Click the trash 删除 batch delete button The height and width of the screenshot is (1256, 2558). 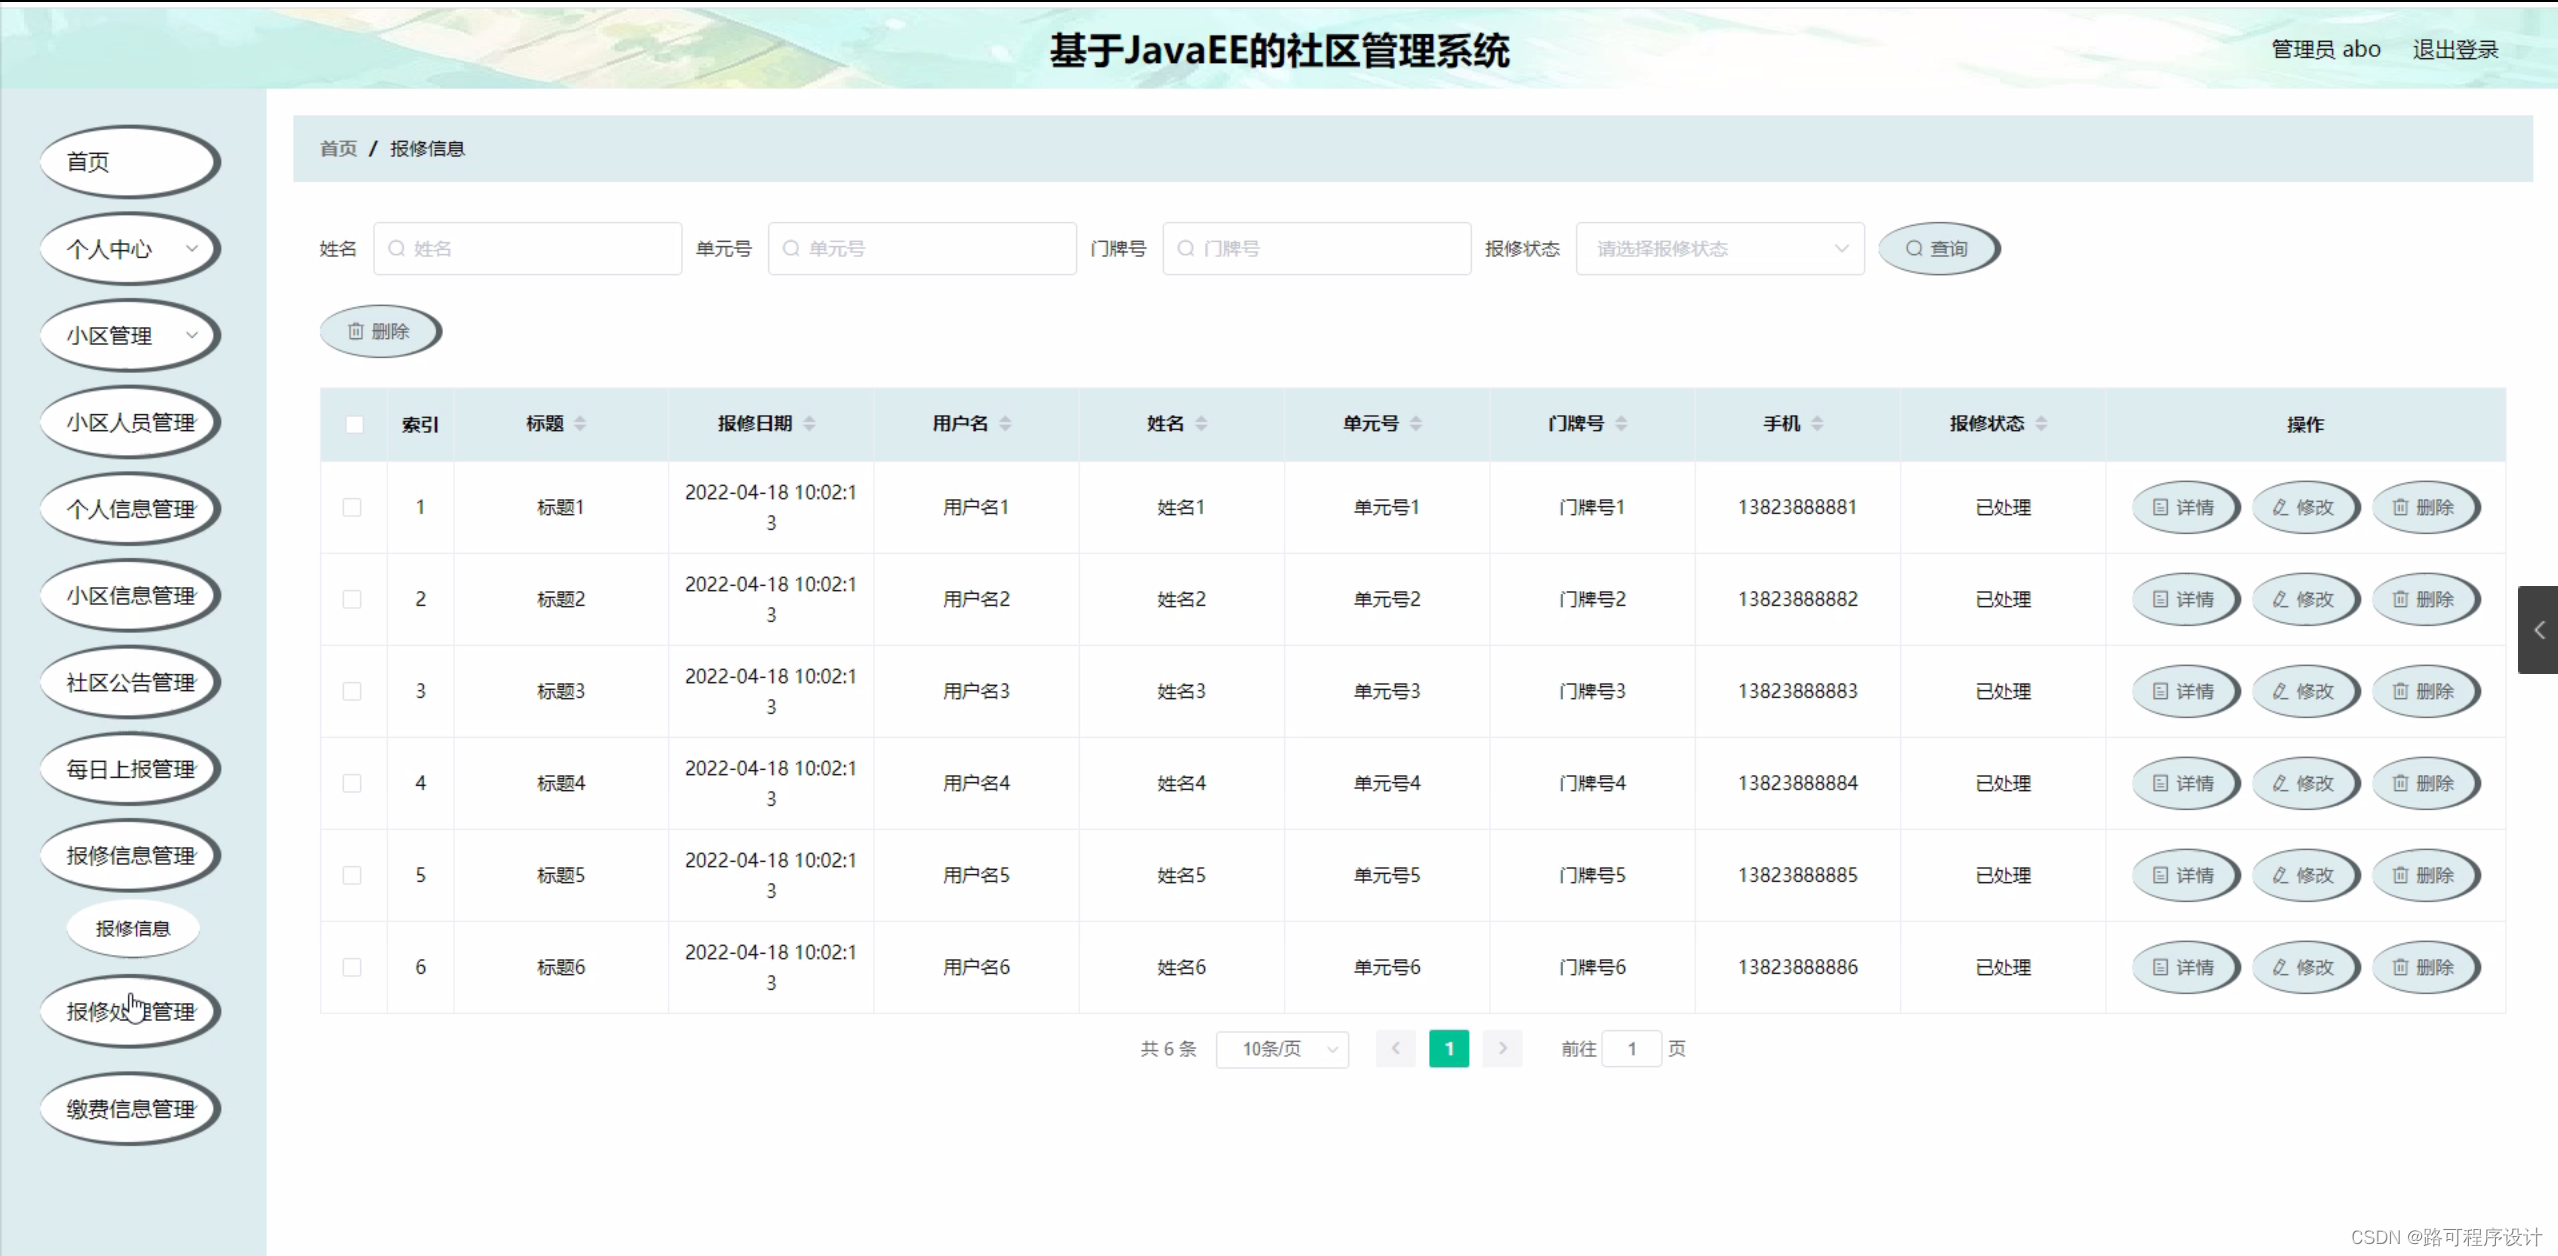click(379, 332)
